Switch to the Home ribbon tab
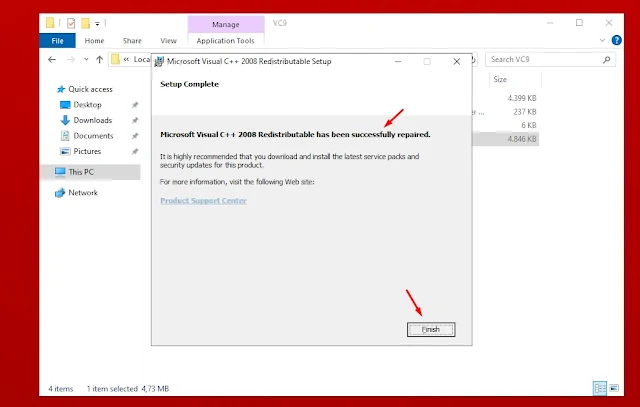This screenshot has height=407, width=640. 94,41
